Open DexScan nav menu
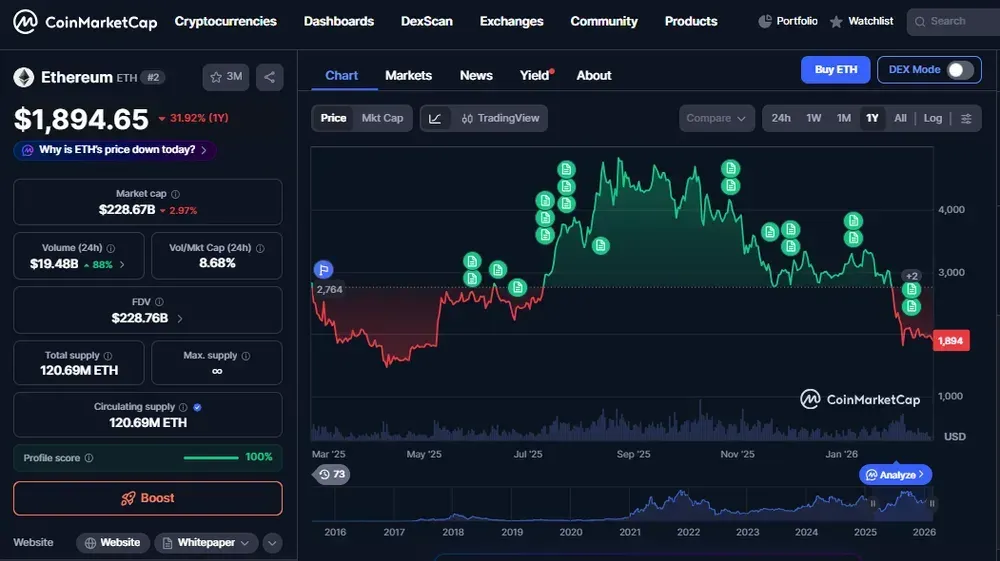This screenshot has width=1000, height=561. click(427, 22)
